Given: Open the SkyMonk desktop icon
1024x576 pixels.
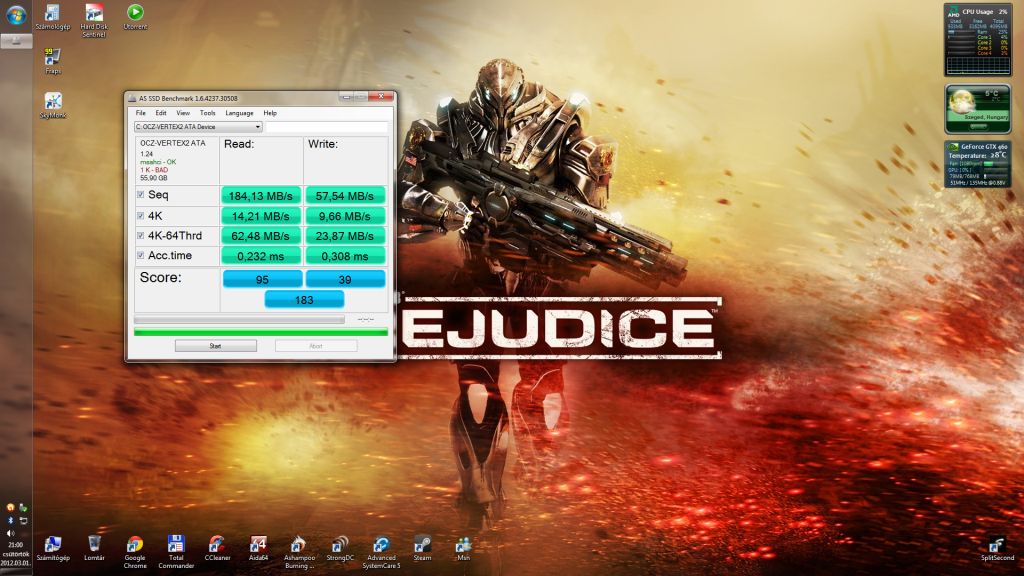Looking at the screenshot, I should pos(53,105).
